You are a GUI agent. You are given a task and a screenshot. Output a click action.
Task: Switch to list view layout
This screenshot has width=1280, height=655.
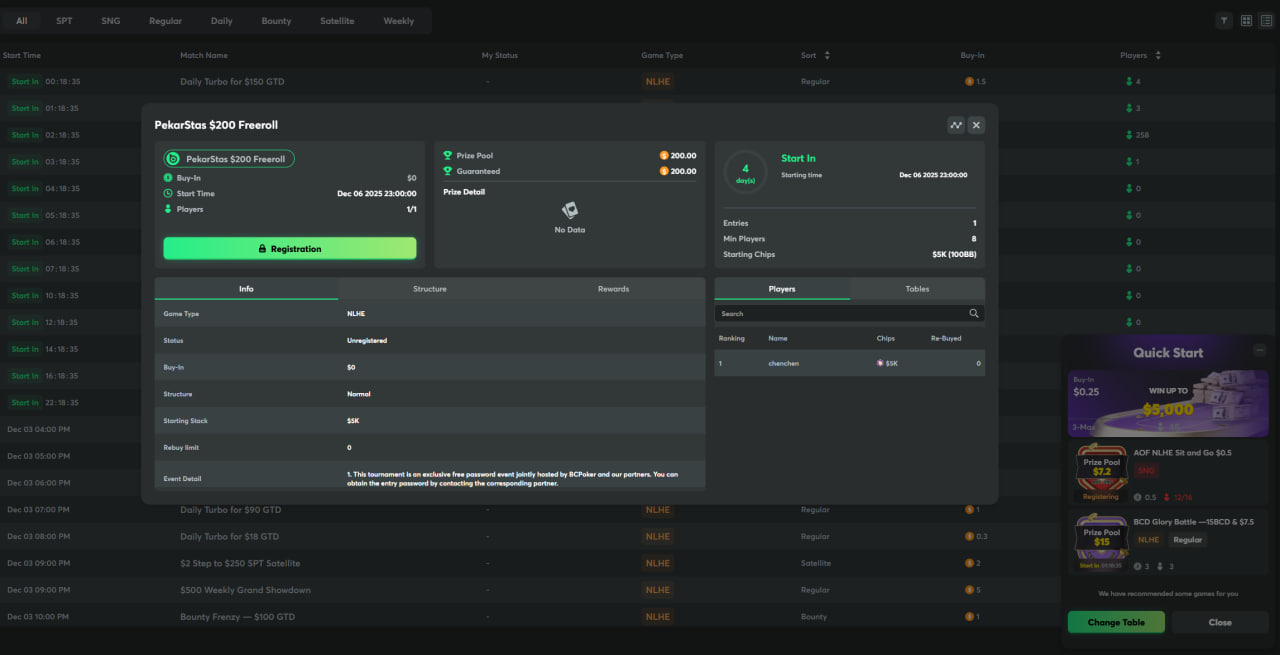pos(1265,20)
